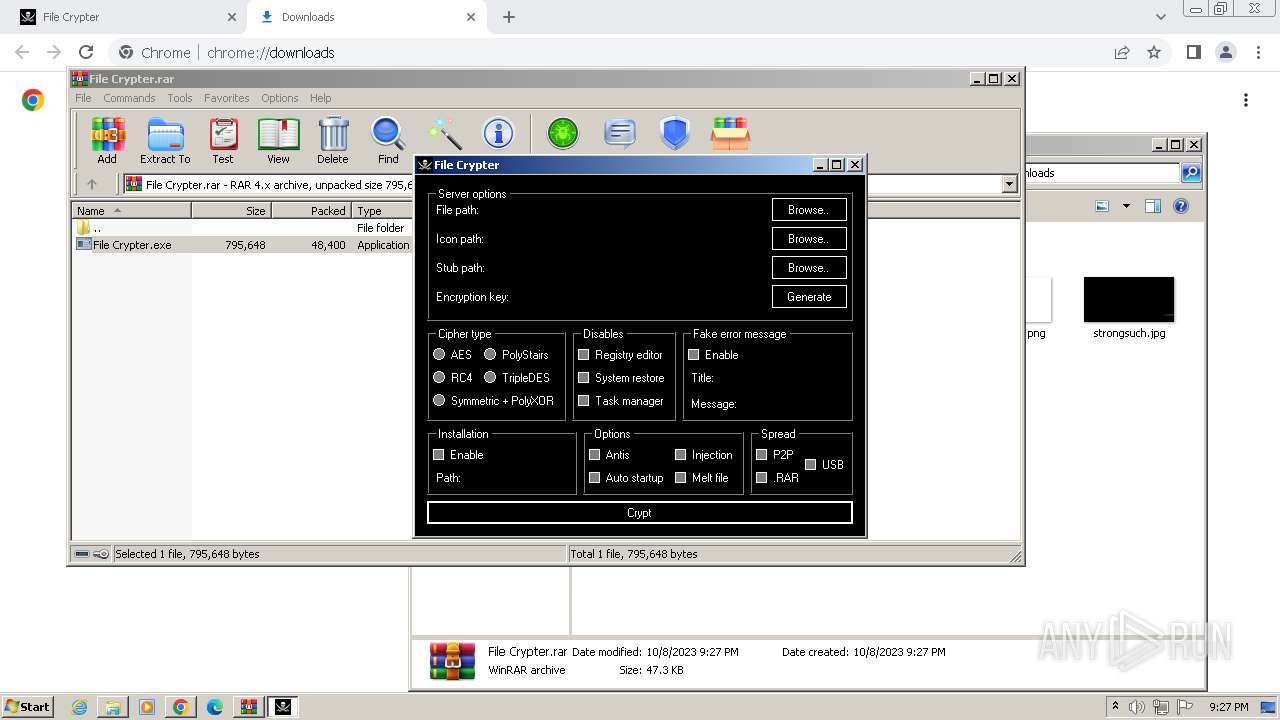This screenshot has width=1280, height=720.
Task: Browse for the Icon path
Action: pos(809,239)
